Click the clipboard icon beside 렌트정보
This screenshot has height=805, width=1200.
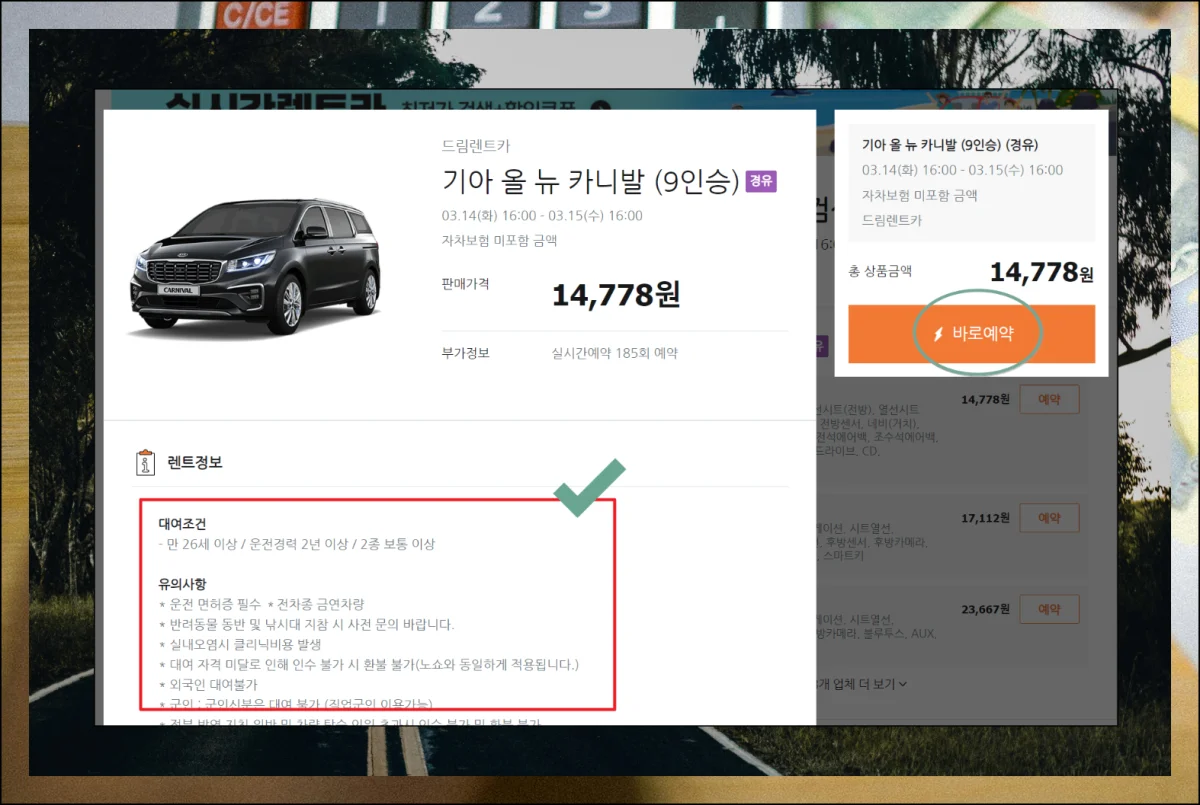click(146, 462)
